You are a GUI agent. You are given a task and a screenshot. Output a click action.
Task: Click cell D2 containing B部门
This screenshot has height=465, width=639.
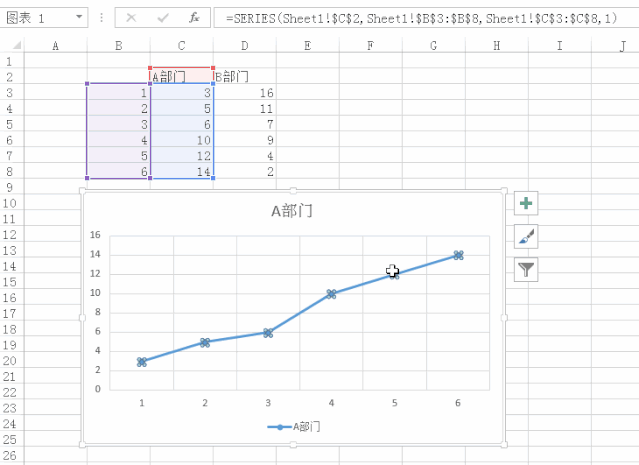[x=244, y=76]
